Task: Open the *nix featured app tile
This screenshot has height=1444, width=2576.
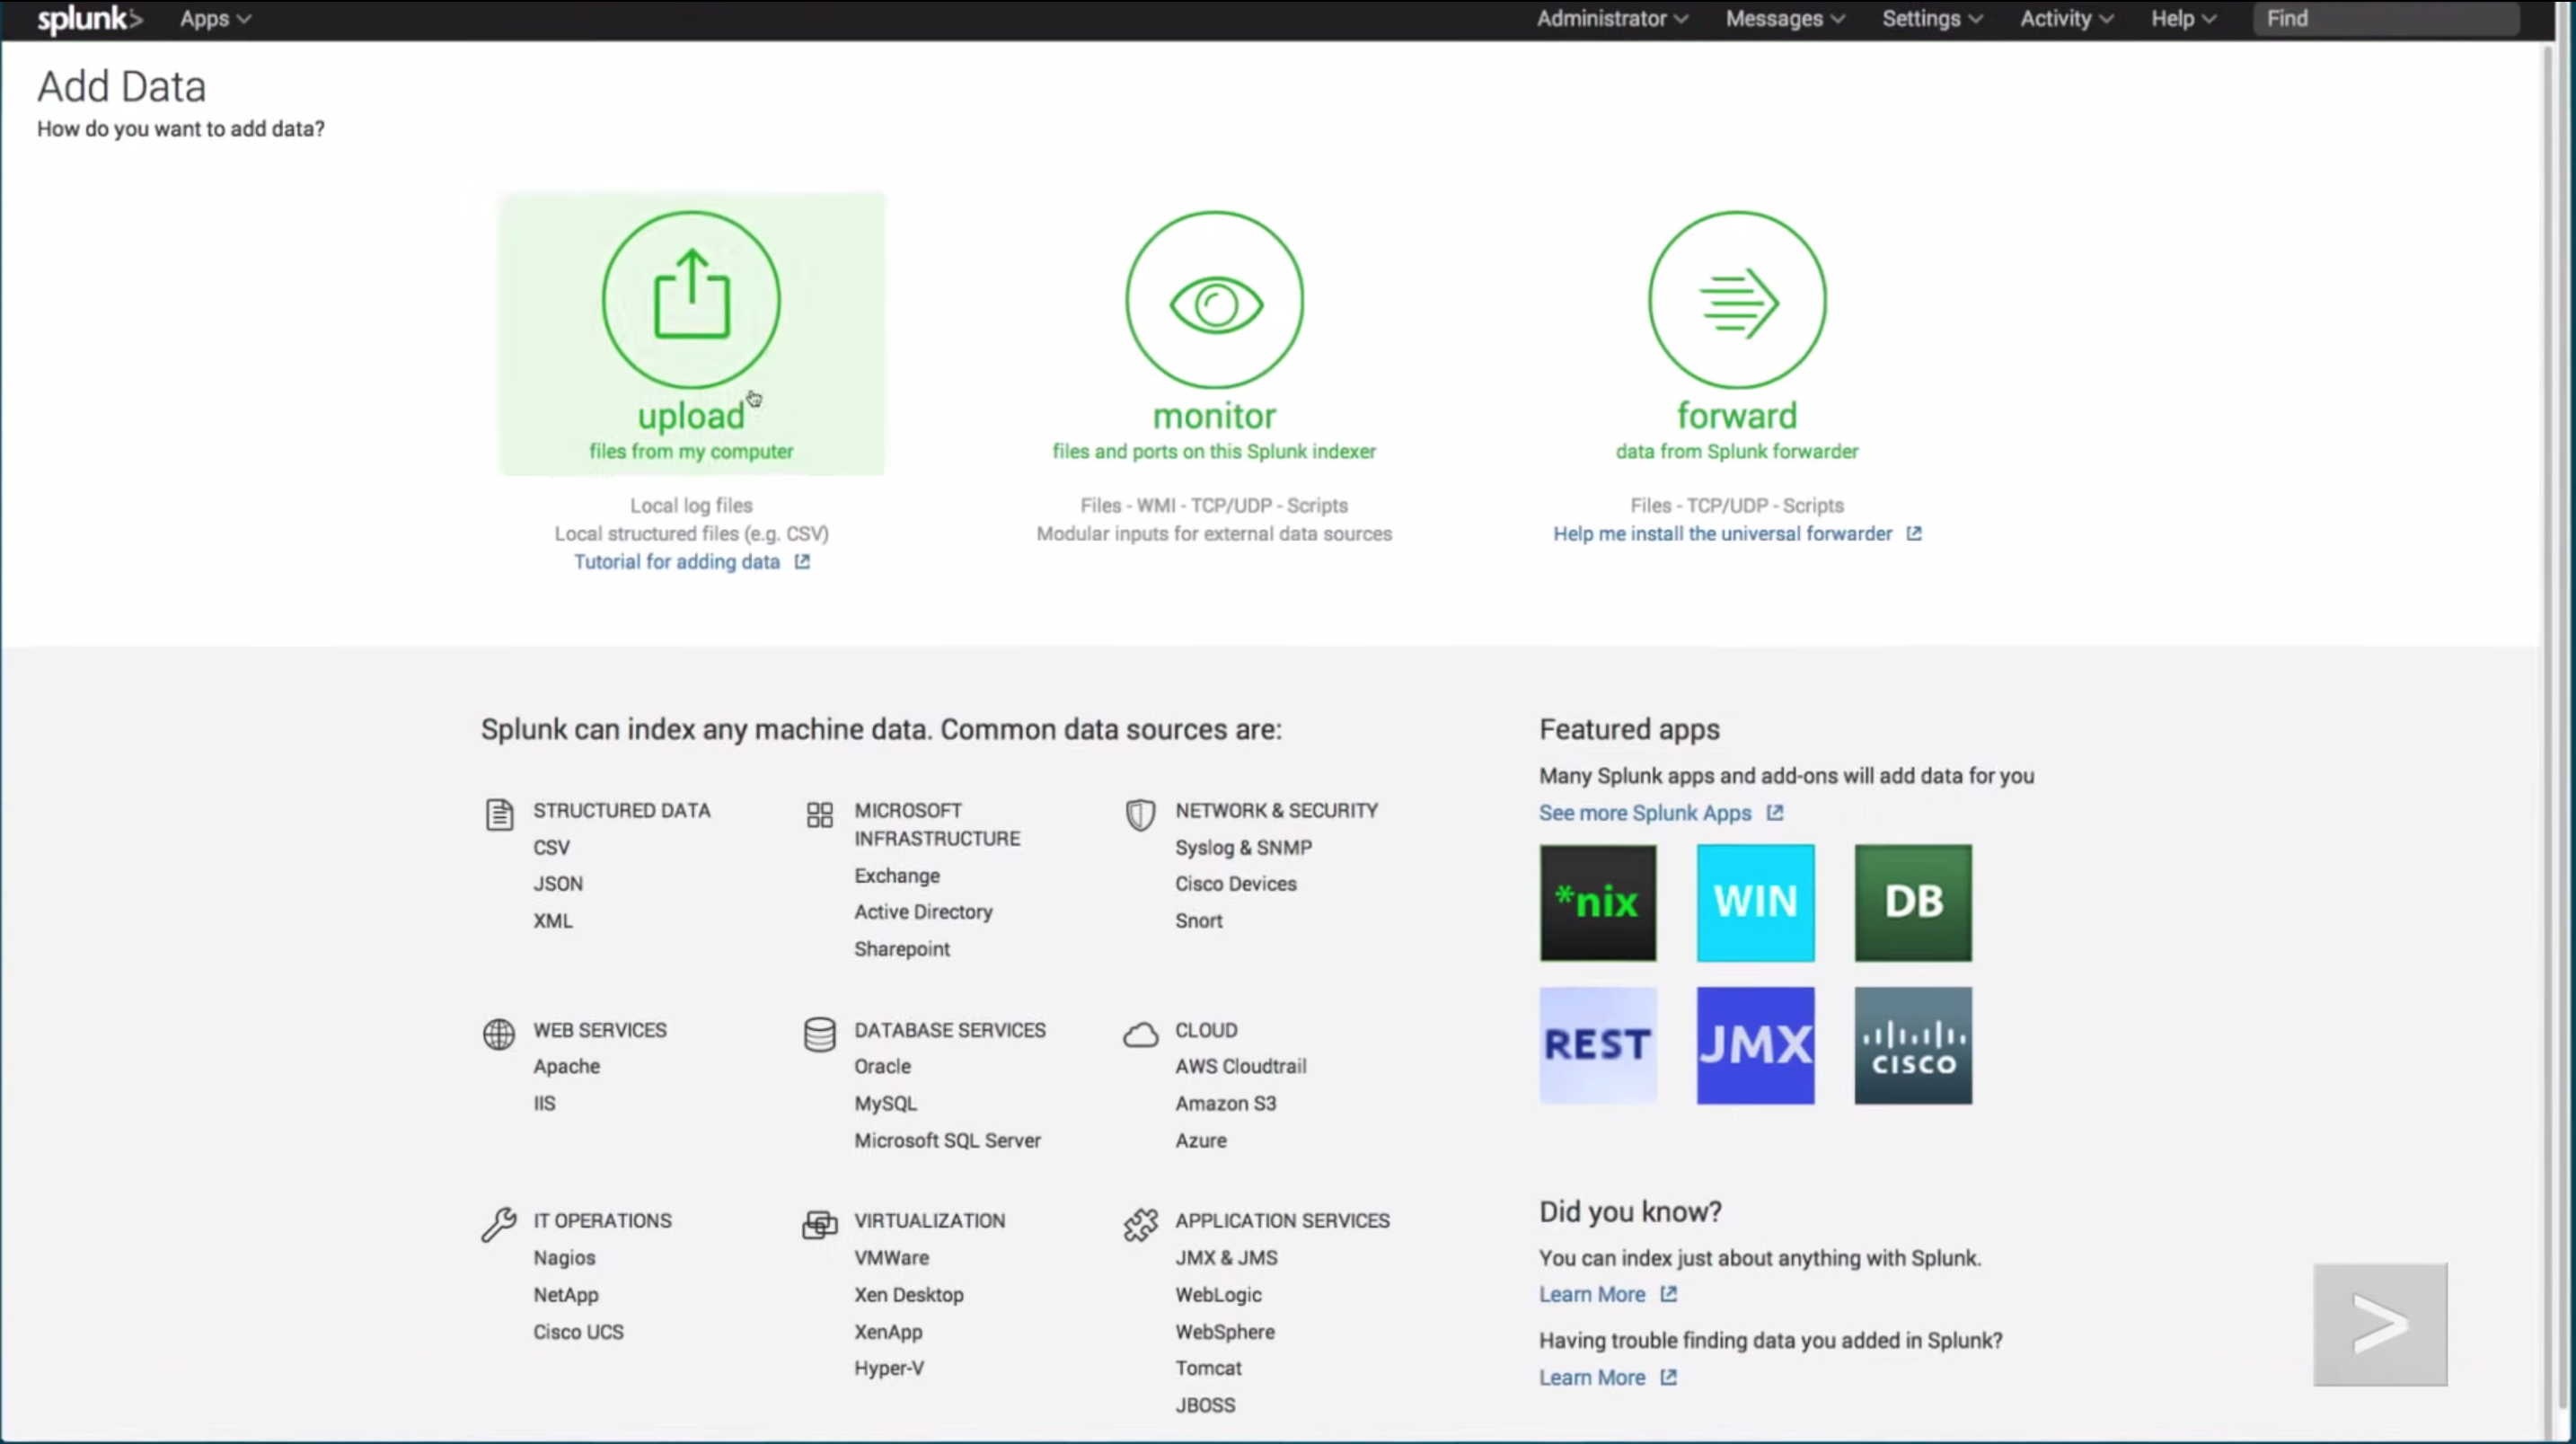Action: click(x=1597, y=902)
